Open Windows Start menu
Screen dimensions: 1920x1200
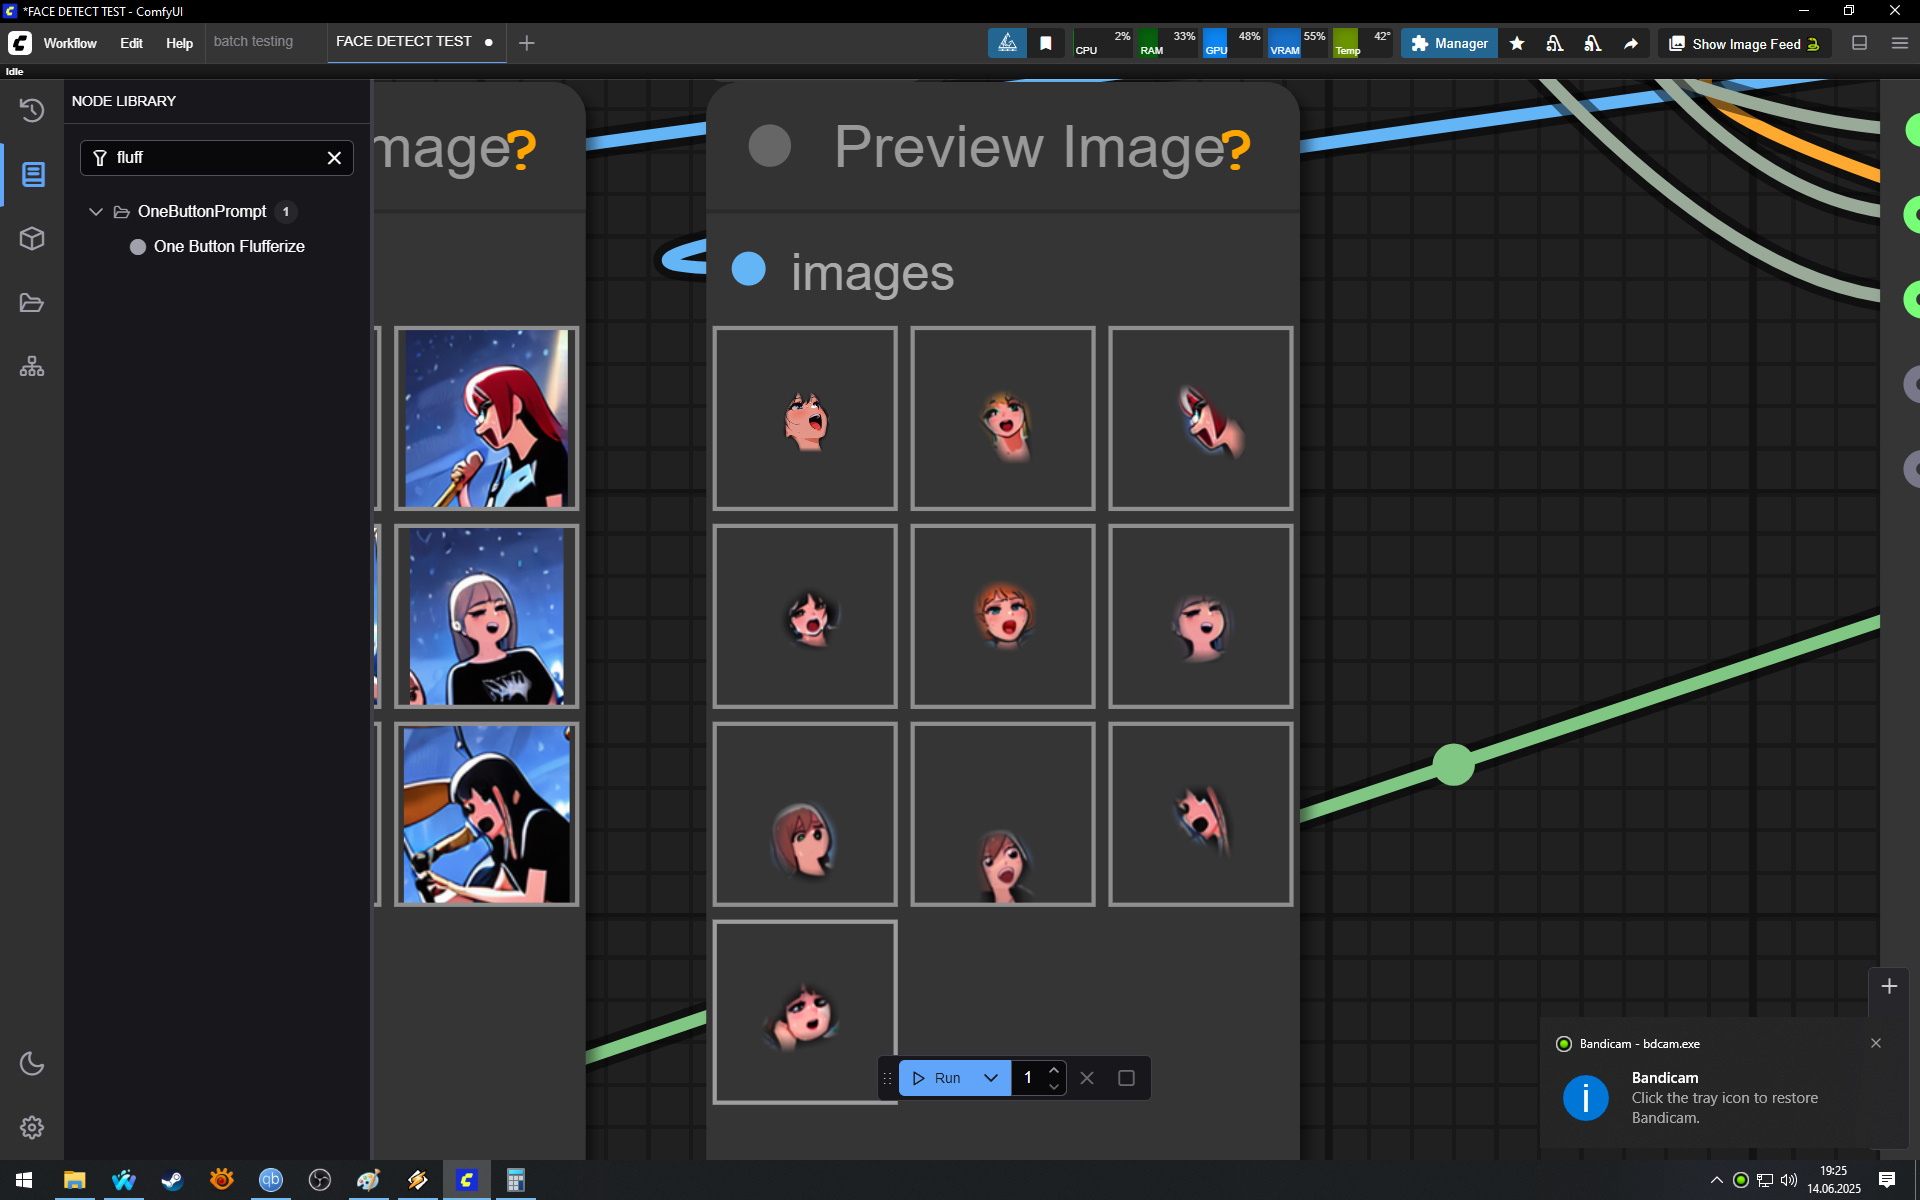[x=24, y=1180]
